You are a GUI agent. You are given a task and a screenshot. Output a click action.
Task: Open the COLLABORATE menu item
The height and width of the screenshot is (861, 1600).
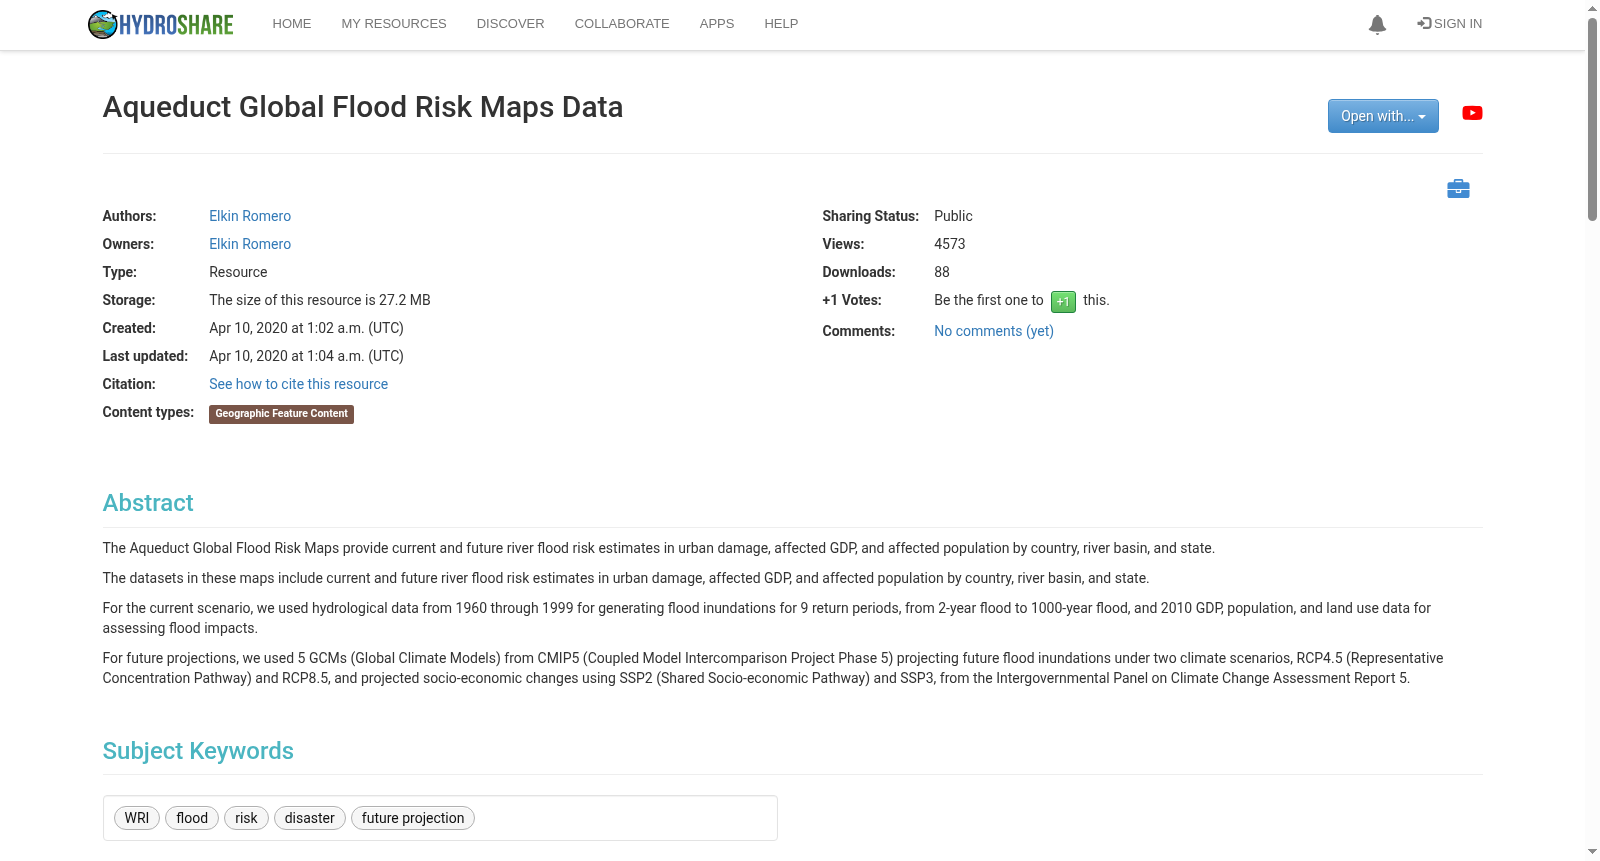click(x=622, y=24)
